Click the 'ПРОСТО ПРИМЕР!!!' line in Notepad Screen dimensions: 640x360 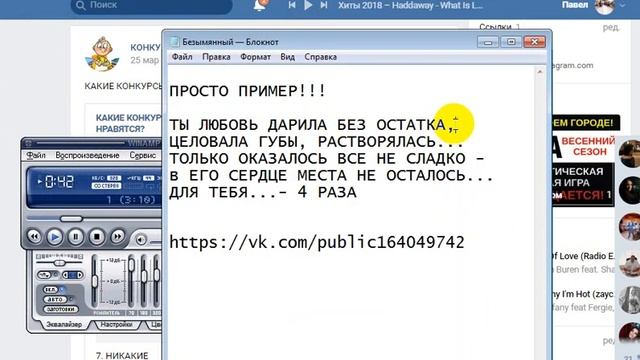(x=248, y=91)
